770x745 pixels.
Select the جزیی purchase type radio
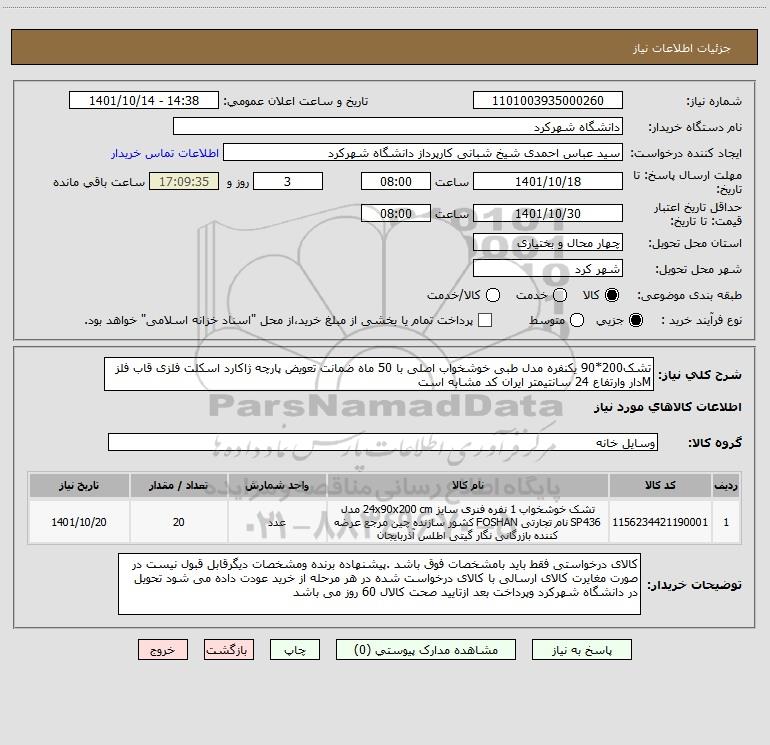coord(635,321)
